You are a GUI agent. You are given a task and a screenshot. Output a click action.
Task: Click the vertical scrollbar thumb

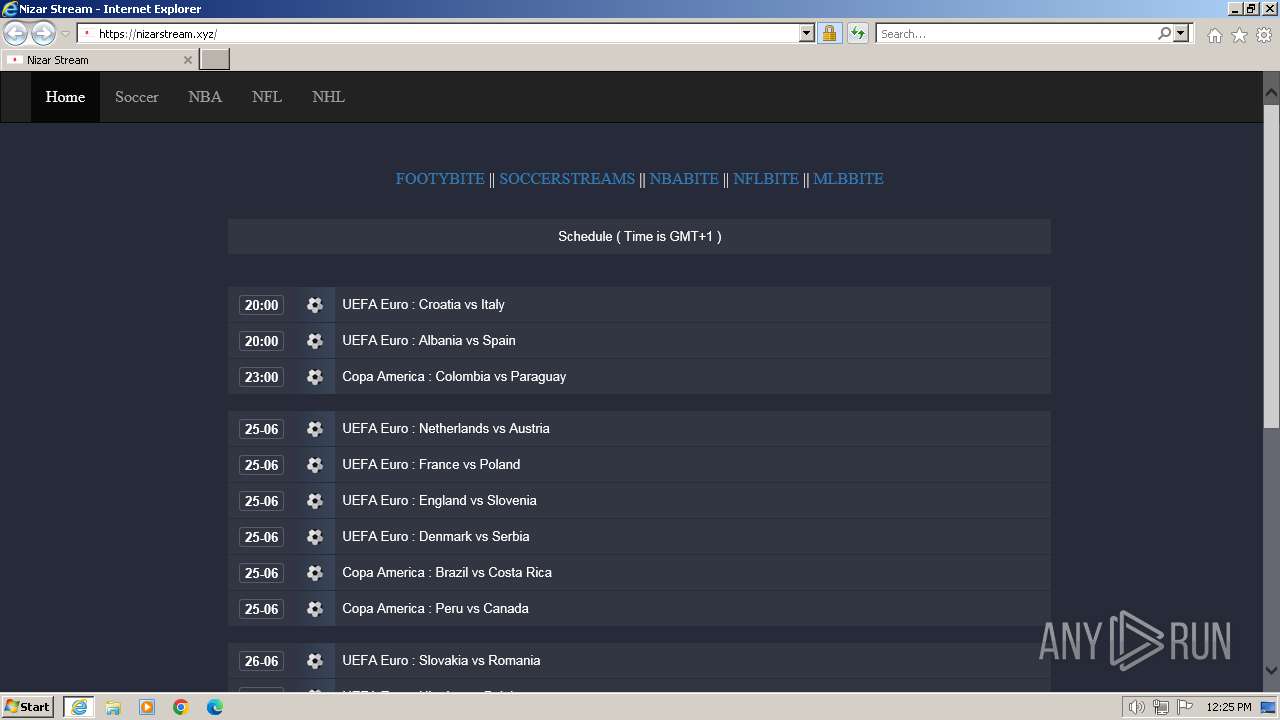[x=1271, y=266]
